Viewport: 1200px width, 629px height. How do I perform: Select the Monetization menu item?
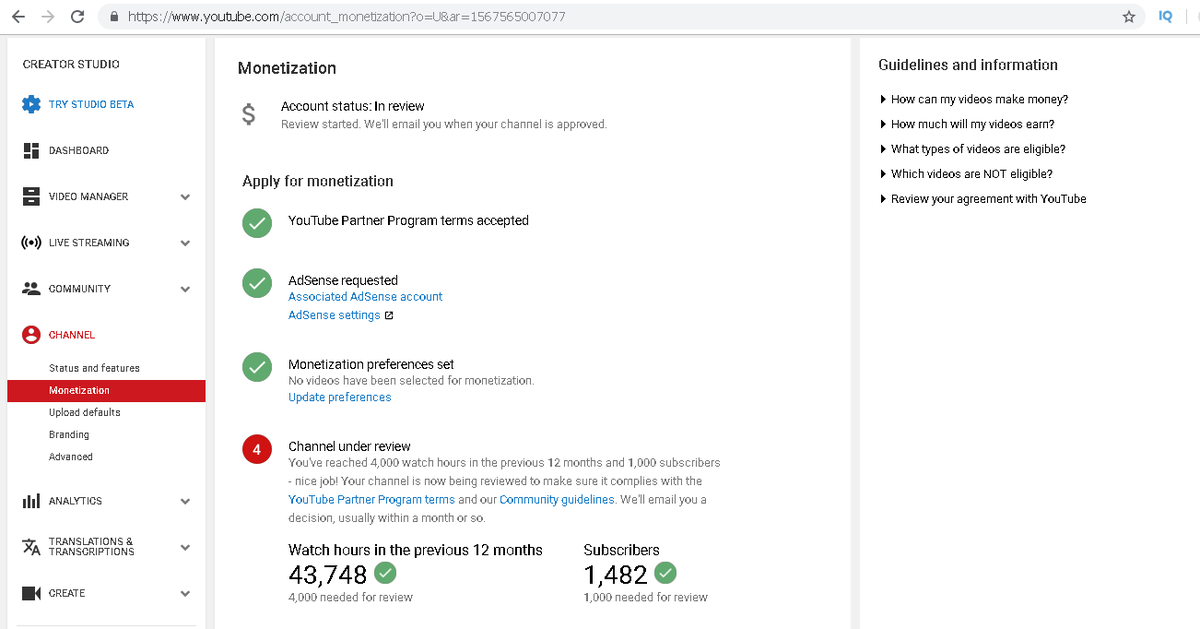pyautogui.click(x=106, y=390)
